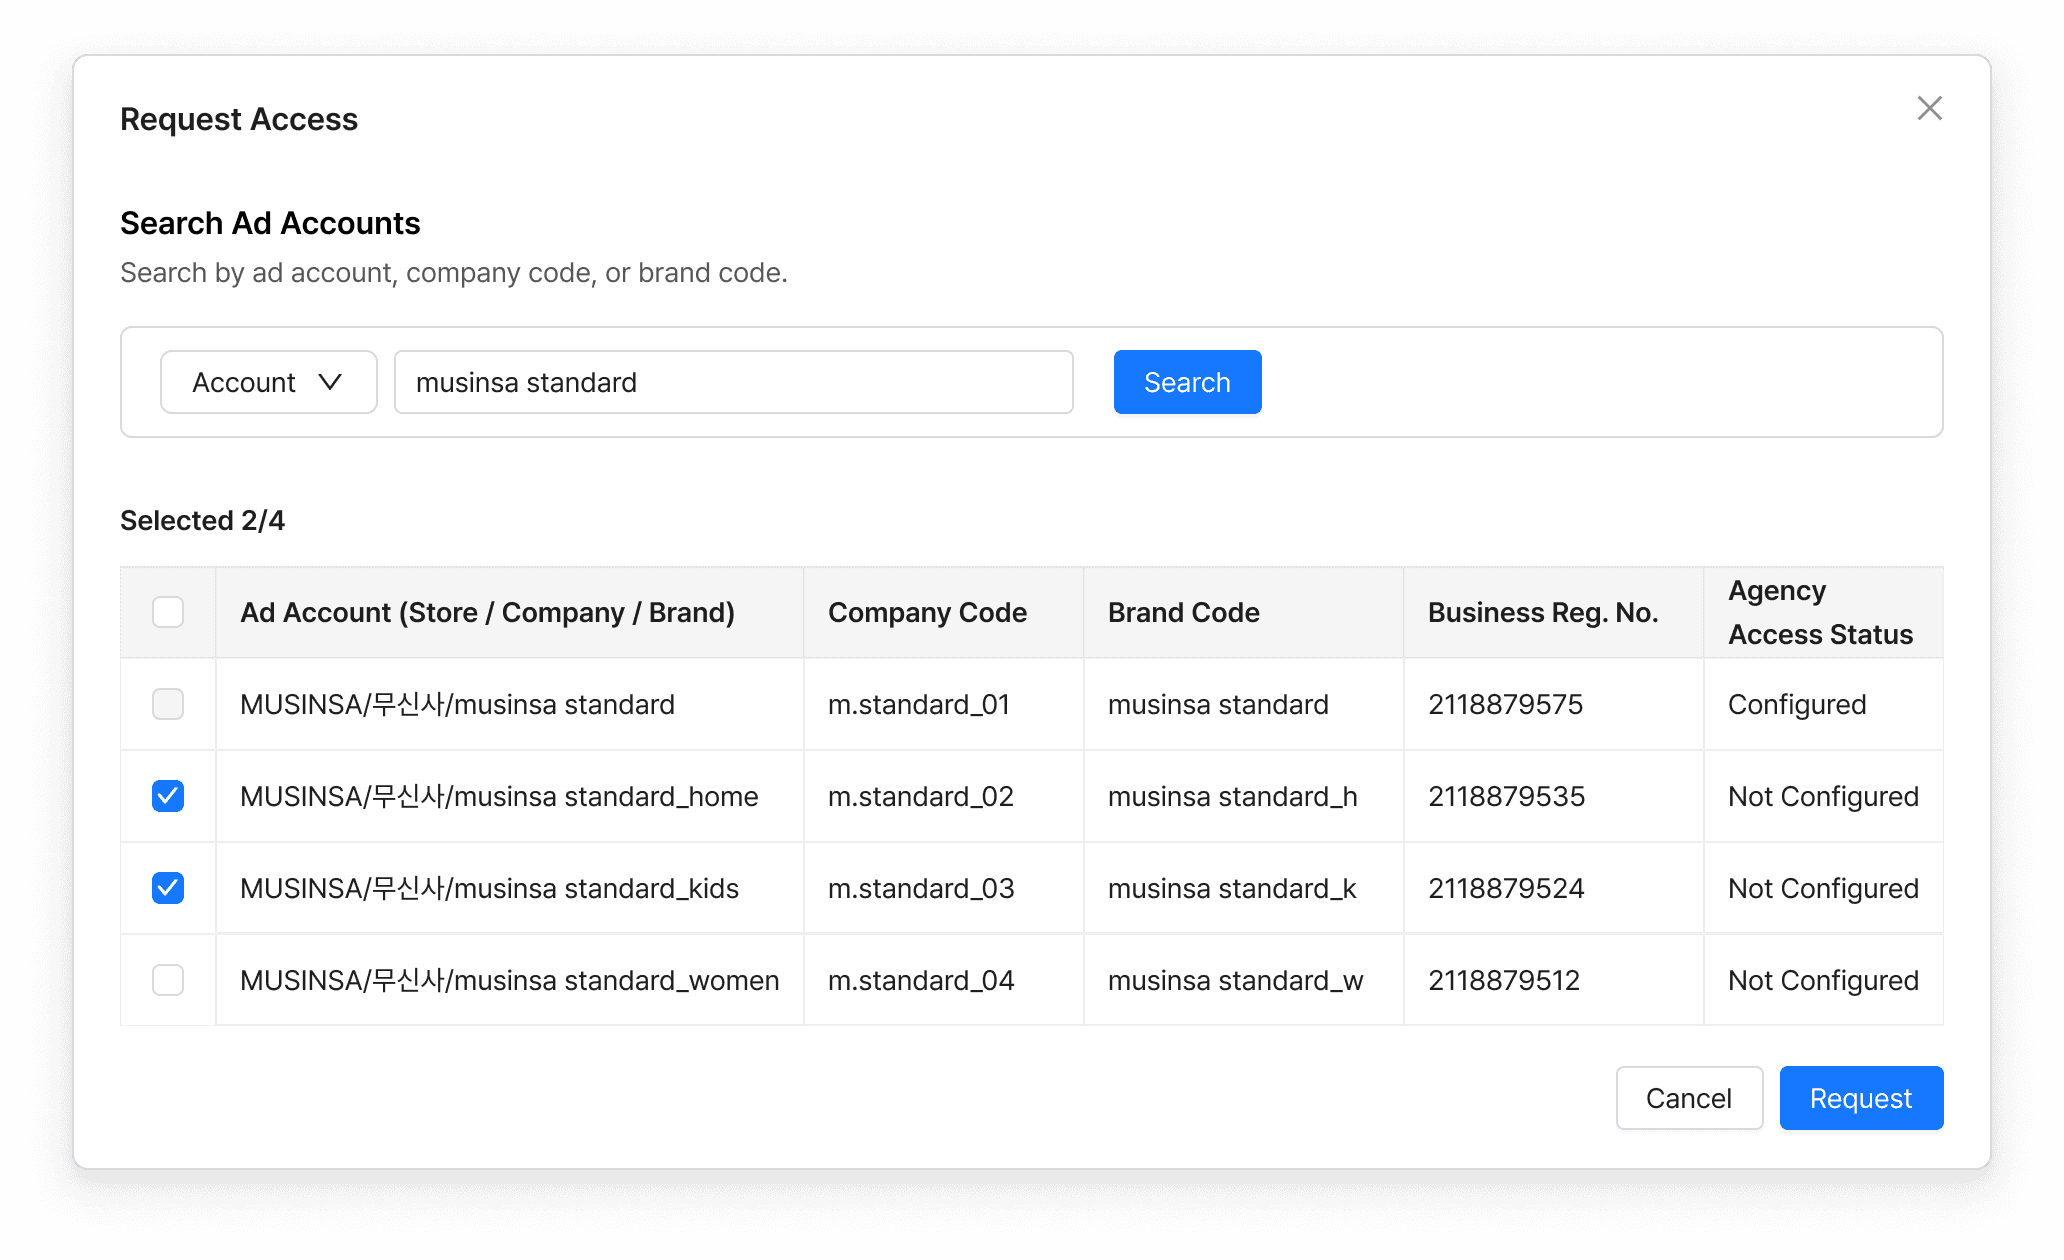The image size is (2064, 1260).
Task: Submit with the Request button
Action: 1861,1098
